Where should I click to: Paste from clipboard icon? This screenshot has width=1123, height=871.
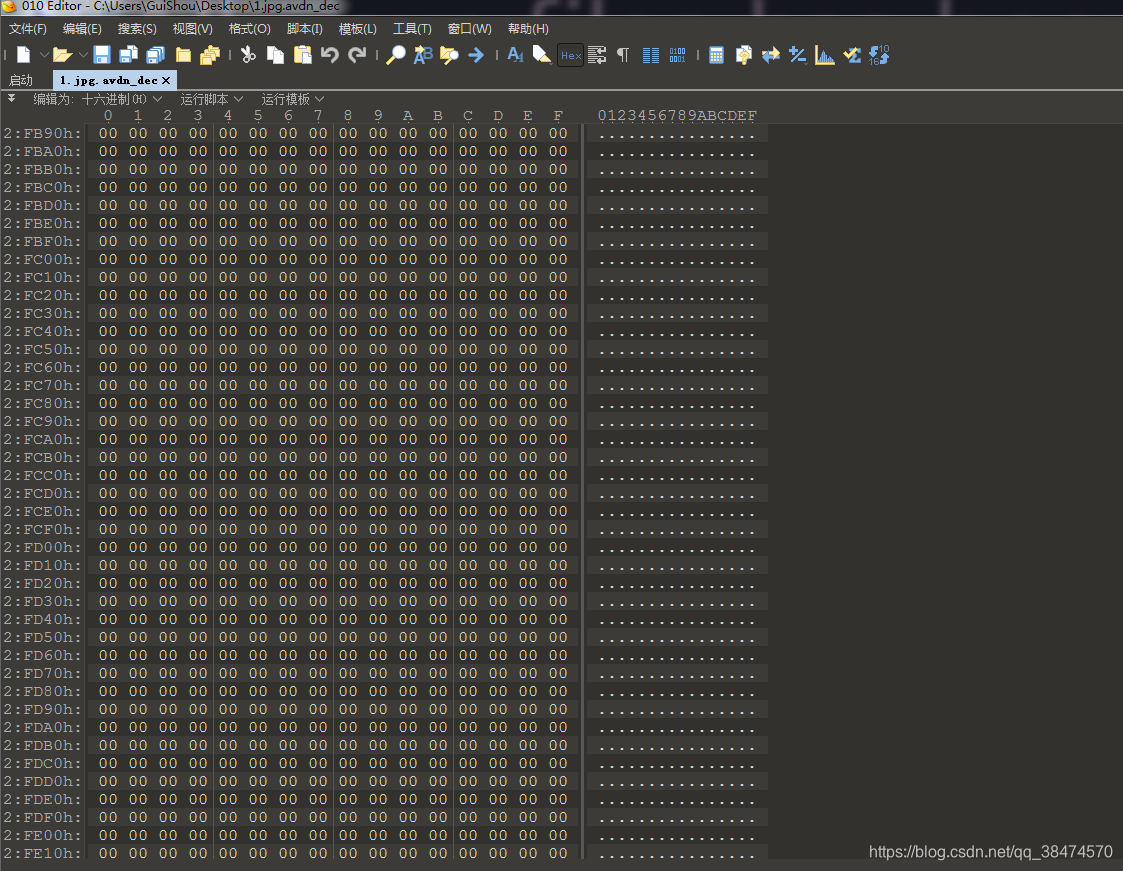[303, 55]
